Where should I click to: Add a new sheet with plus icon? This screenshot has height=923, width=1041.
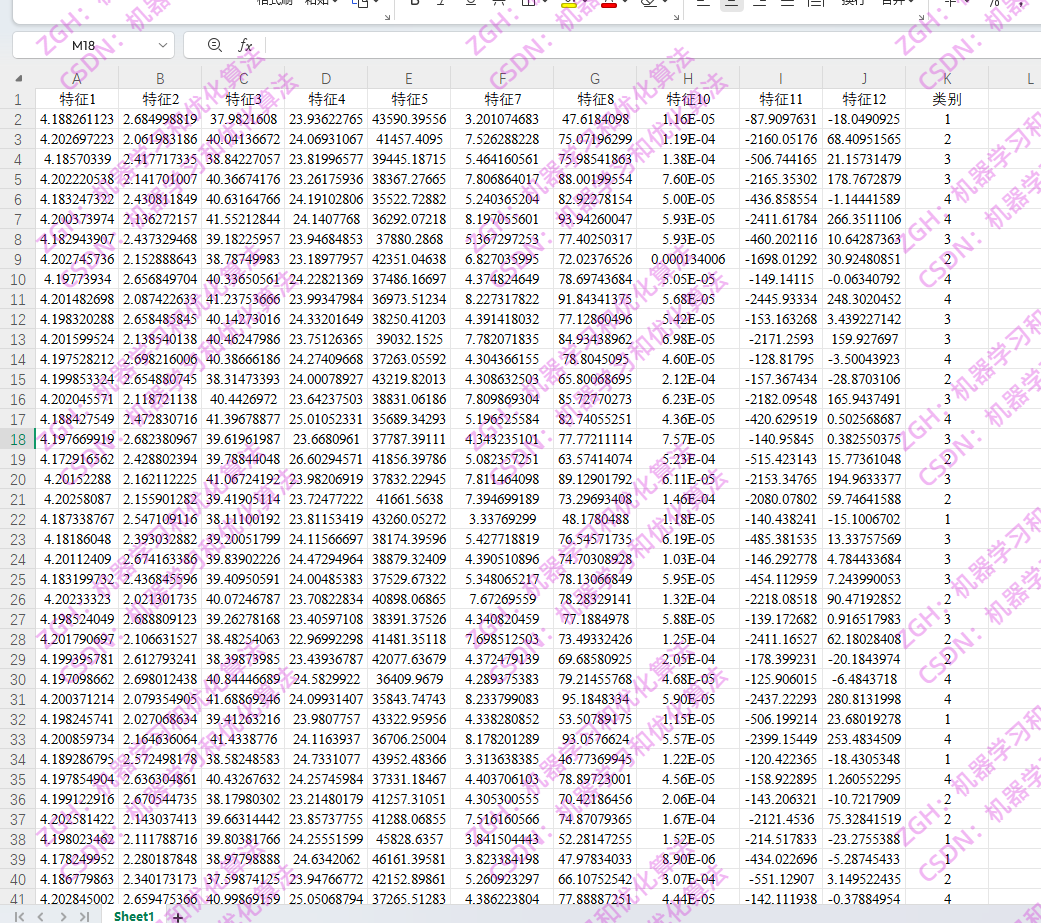177,917
